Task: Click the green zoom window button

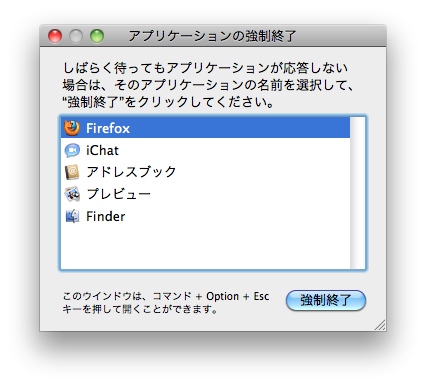Action: [x=97, y=36]
